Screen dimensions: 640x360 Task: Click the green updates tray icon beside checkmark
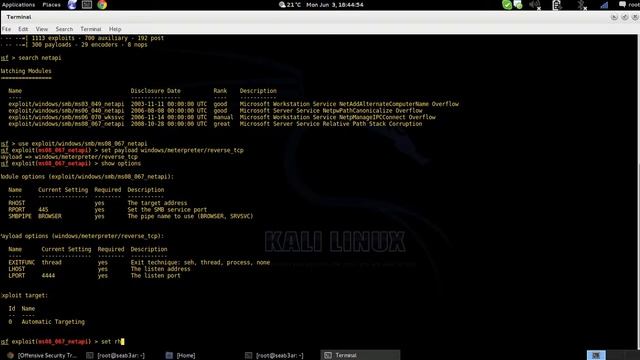pos(518,5)
